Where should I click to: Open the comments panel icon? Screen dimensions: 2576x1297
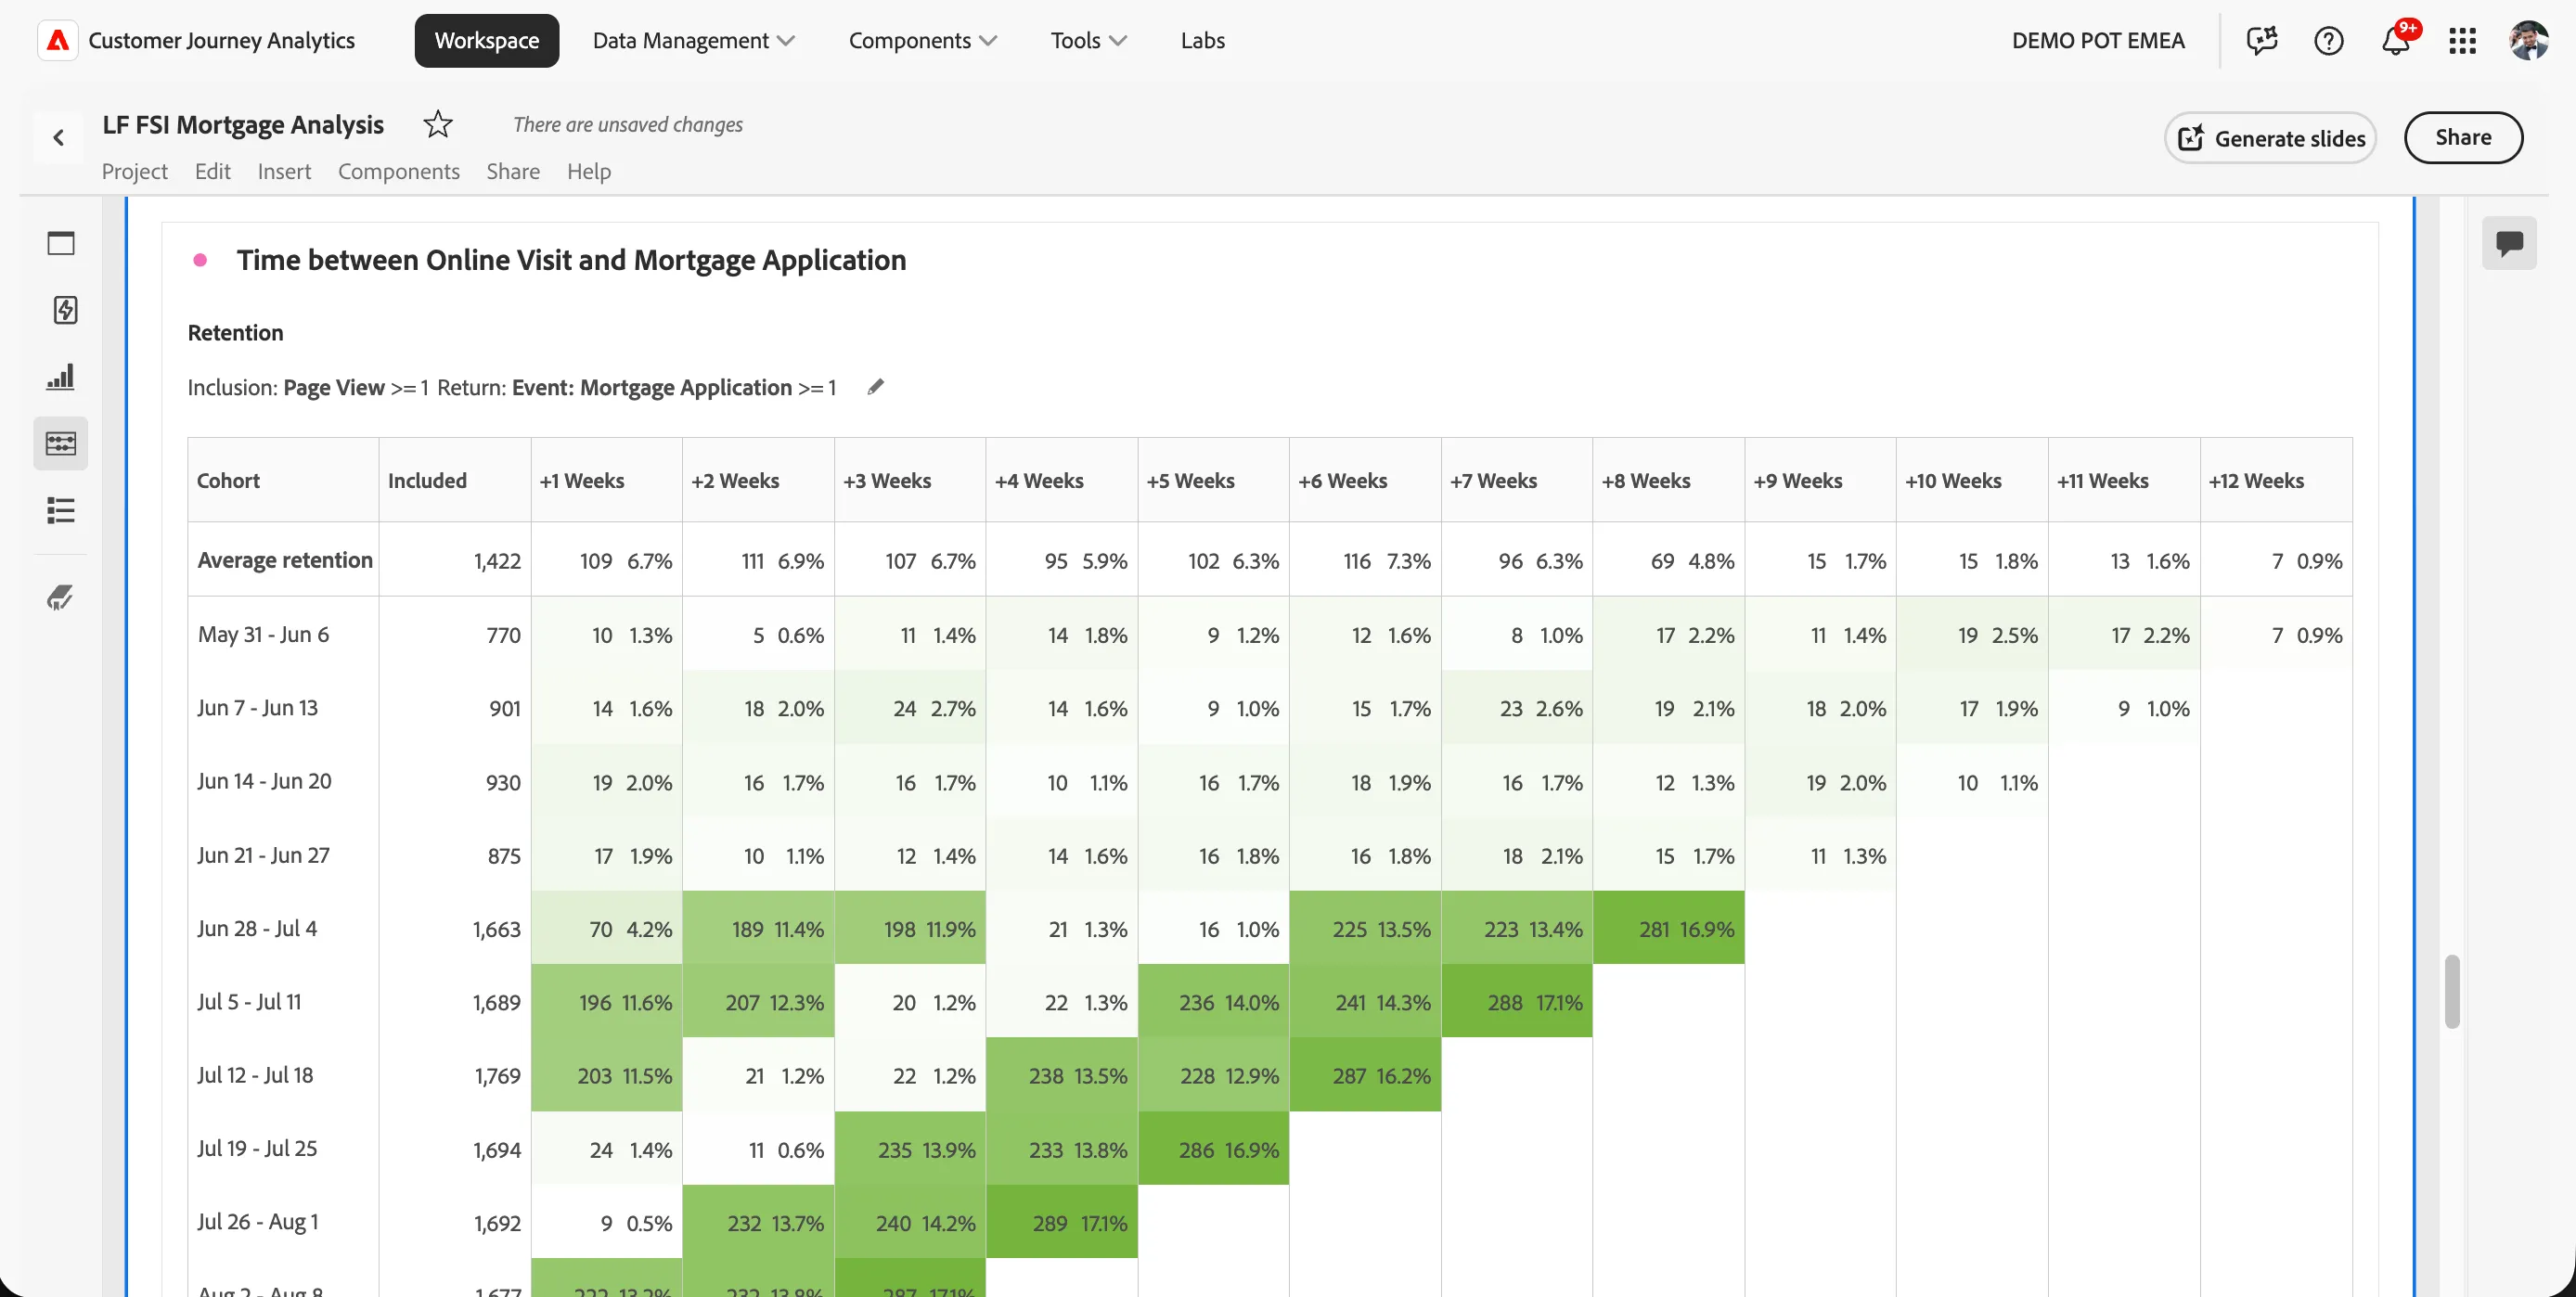[2509, 243]
